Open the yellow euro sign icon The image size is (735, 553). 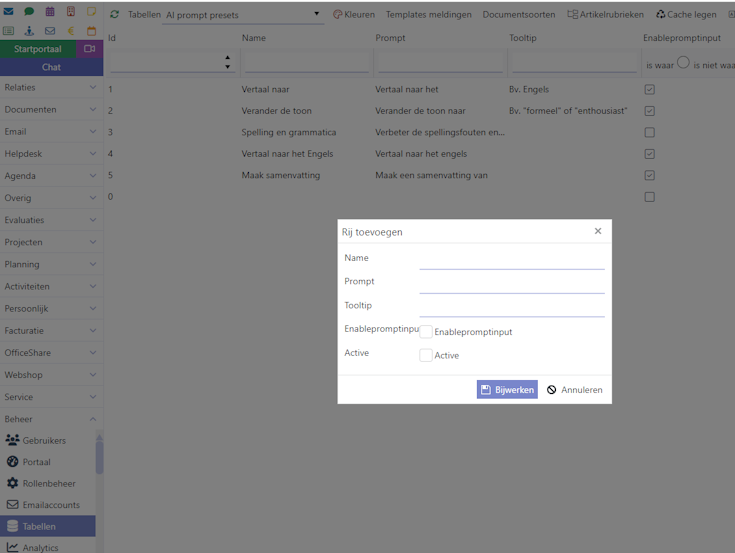click(x=71, y=31)
